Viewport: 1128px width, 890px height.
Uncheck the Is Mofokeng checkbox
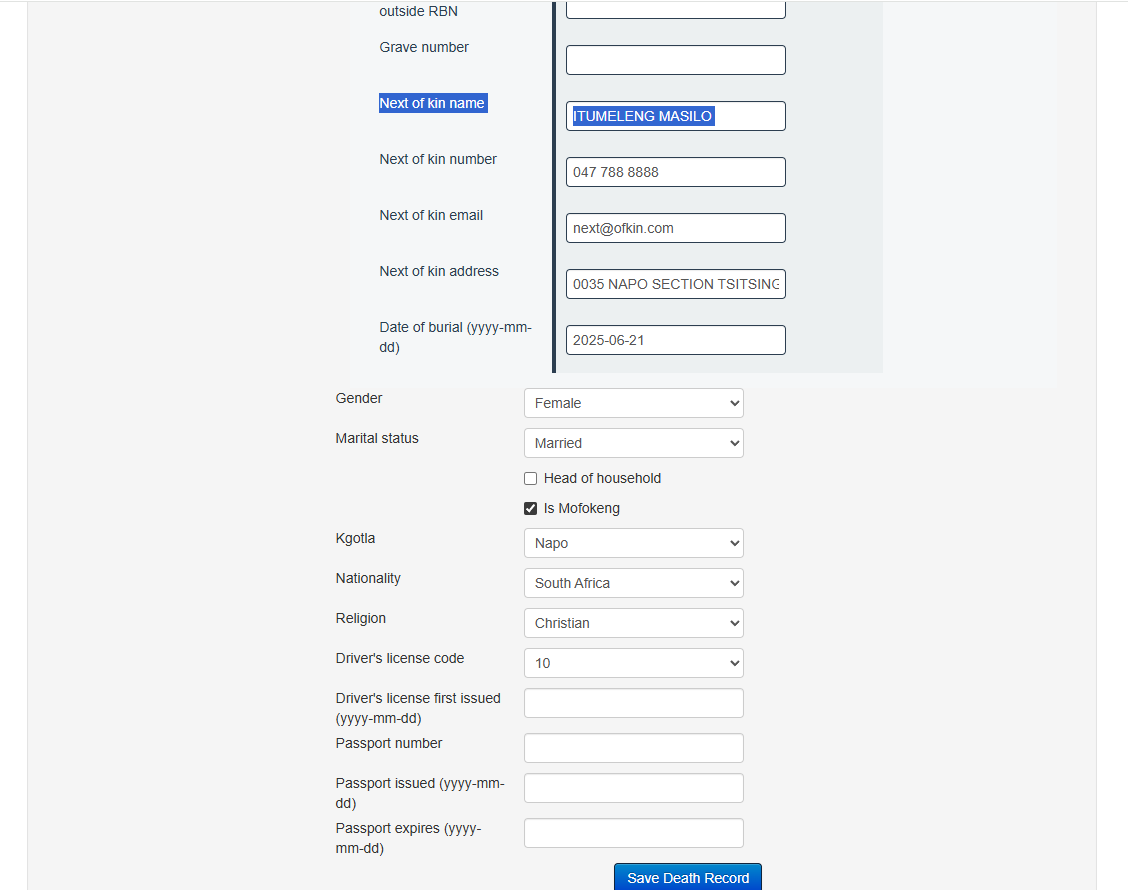coord(531,509)
